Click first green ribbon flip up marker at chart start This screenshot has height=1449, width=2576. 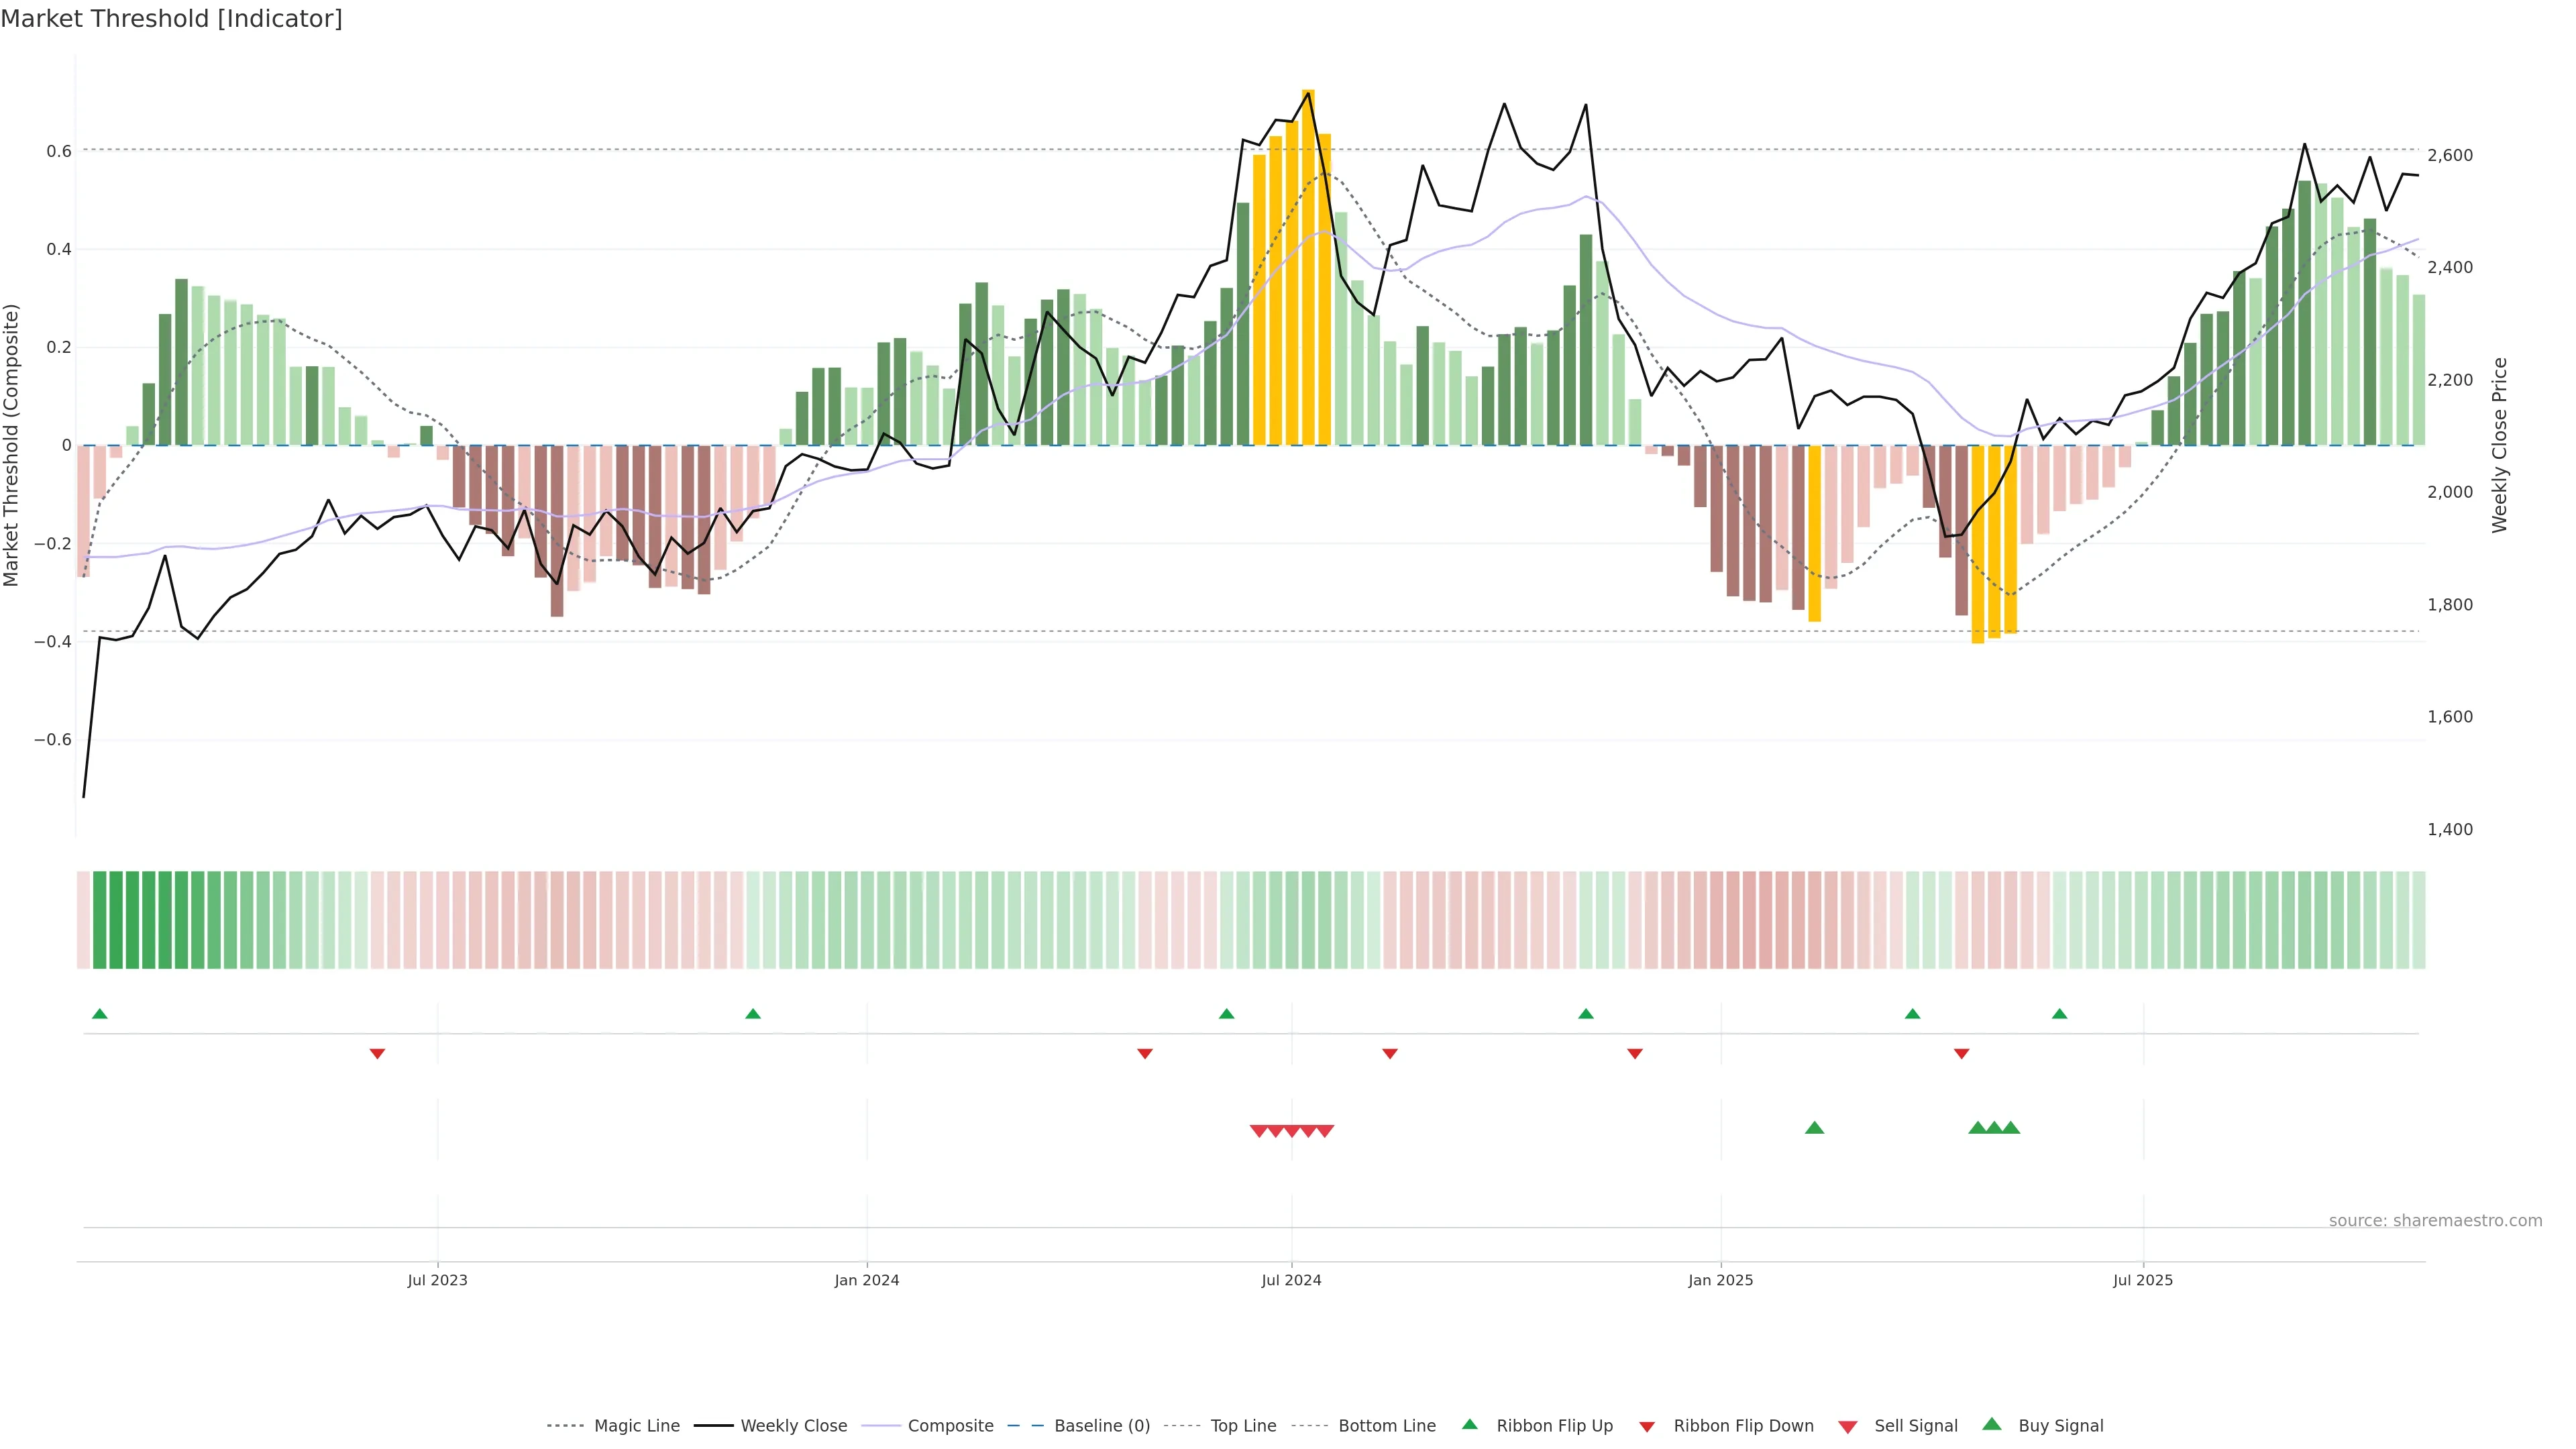(99, 1014)
